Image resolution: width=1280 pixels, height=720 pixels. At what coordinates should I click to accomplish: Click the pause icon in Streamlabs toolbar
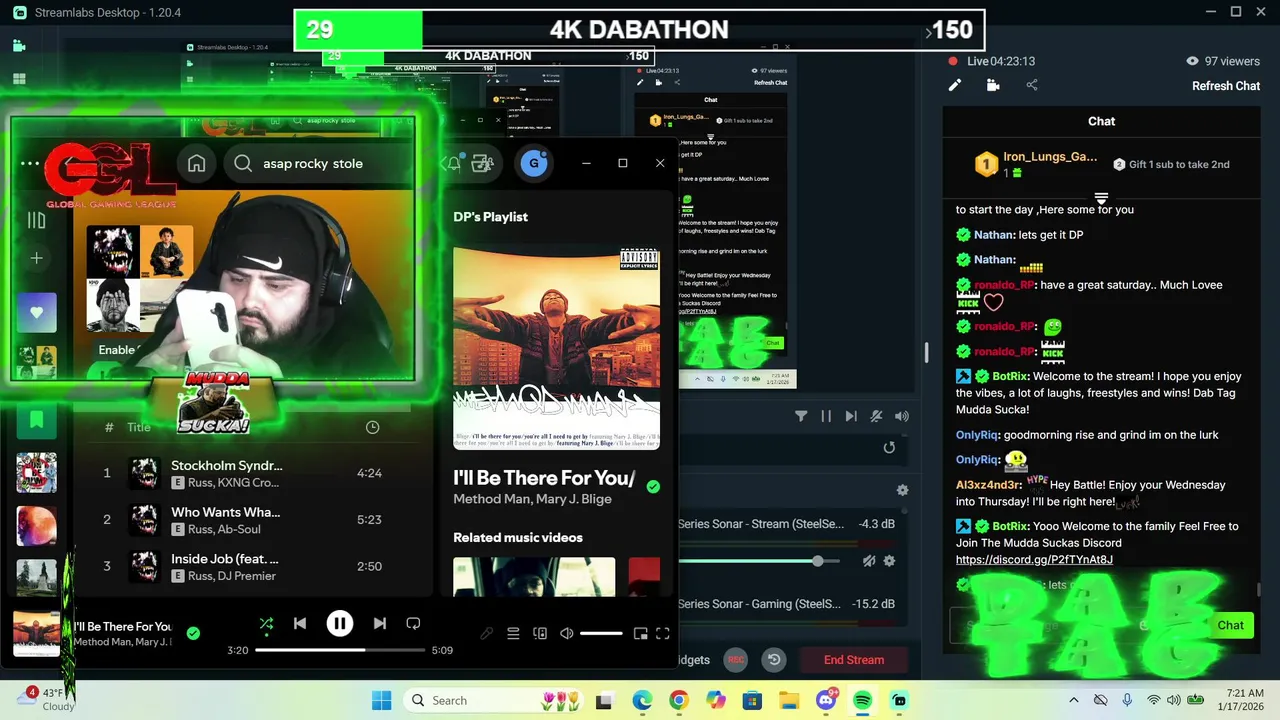point(826,416)
